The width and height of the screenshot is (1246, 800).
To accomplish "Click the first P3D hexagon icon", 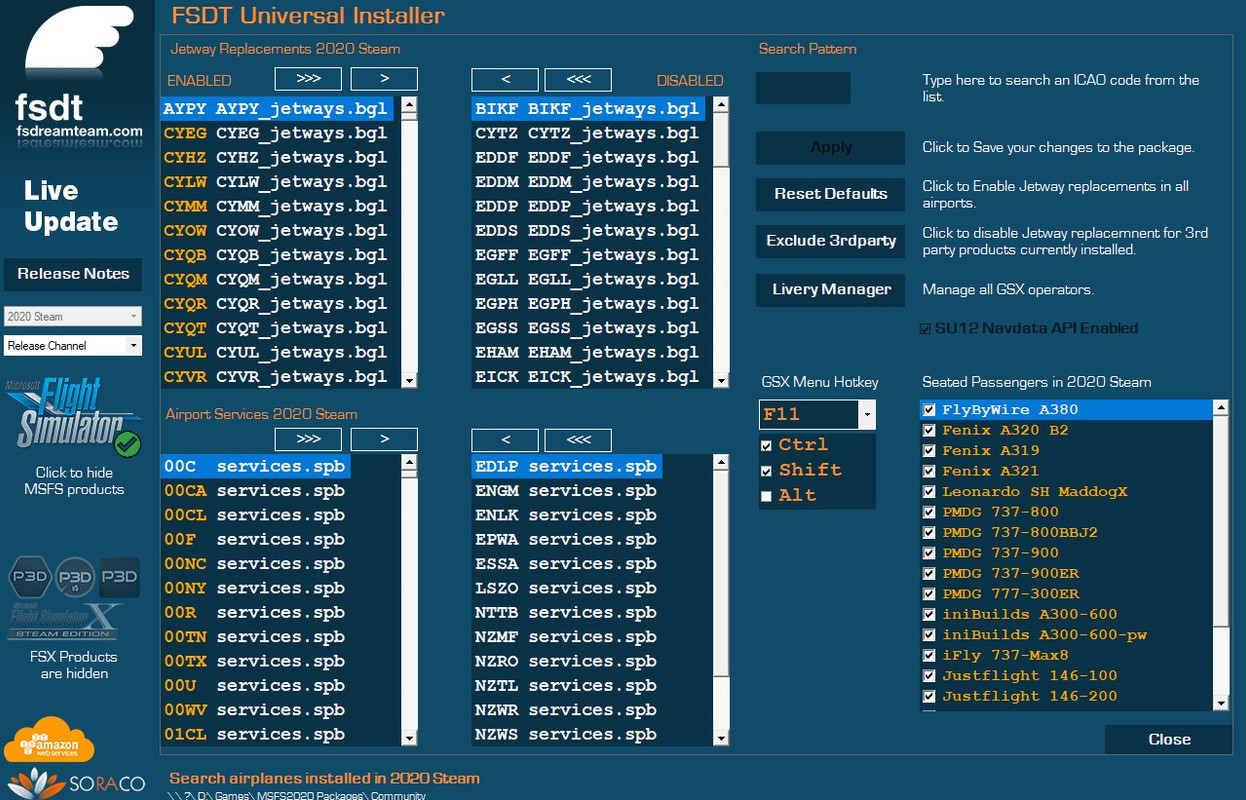I will click(30, 577).
